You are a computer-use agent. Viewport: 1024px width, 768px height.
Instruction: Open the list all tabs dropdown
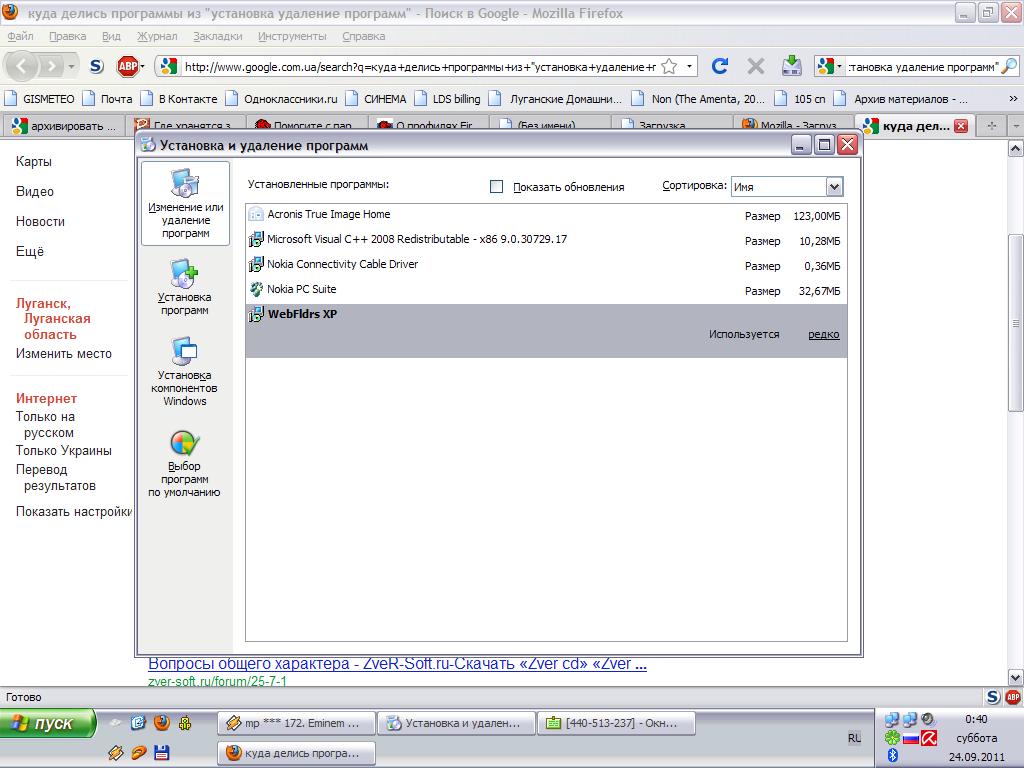click(1016, 126)
